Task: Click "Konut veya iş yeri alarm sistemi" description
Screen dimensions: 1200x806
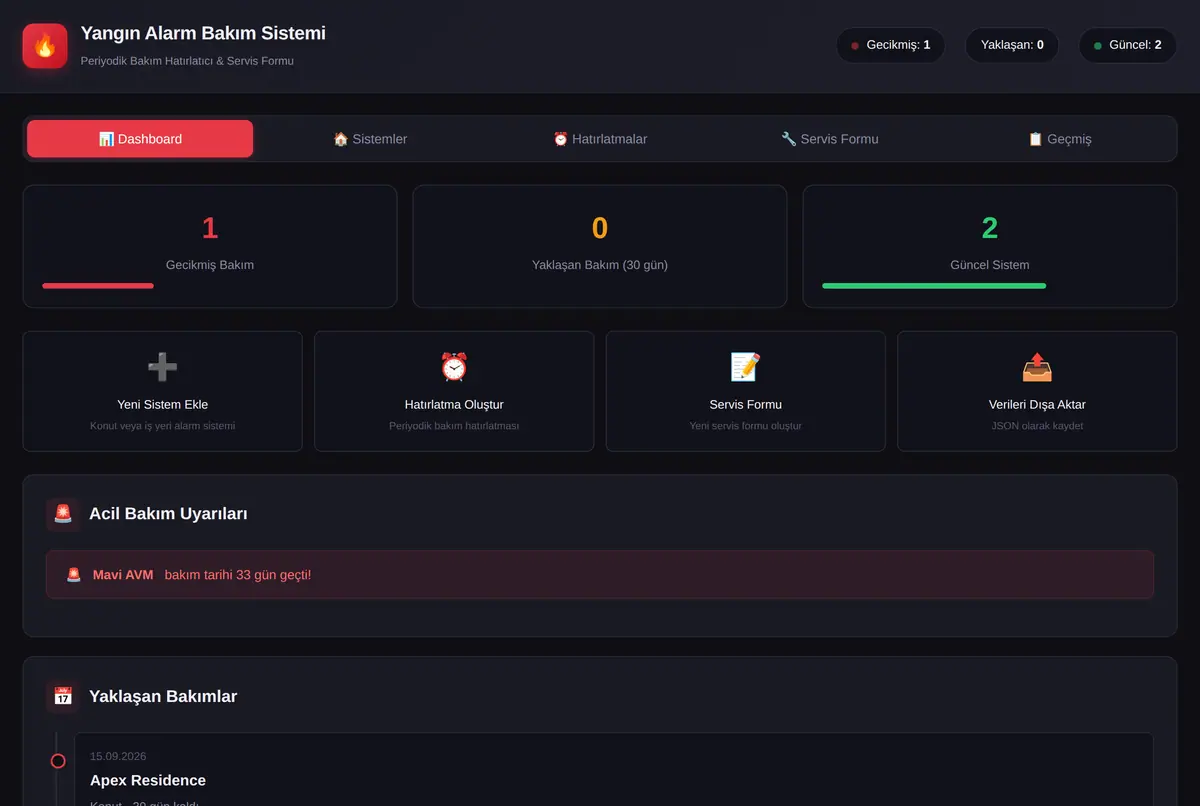Action: 162,426
